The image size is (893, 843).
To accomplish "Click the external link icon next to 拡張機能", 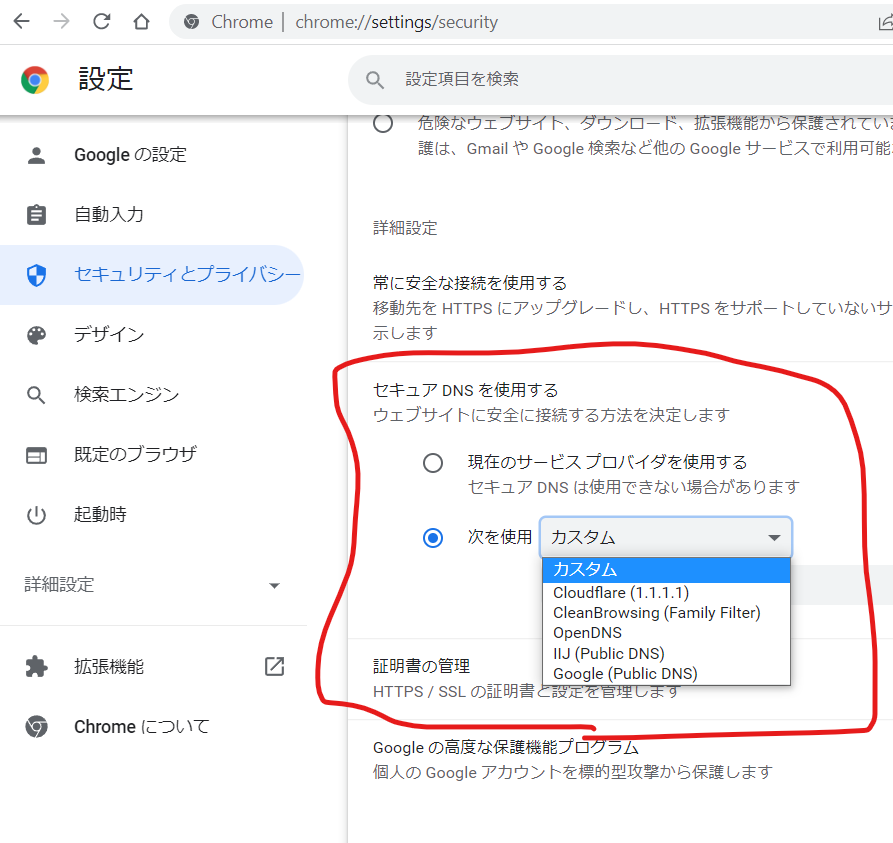I will click(x=275, y=666).
